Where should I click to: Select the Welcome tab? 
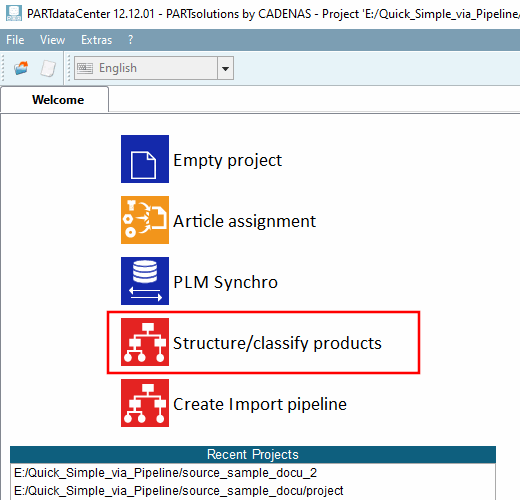click(55, 100)
